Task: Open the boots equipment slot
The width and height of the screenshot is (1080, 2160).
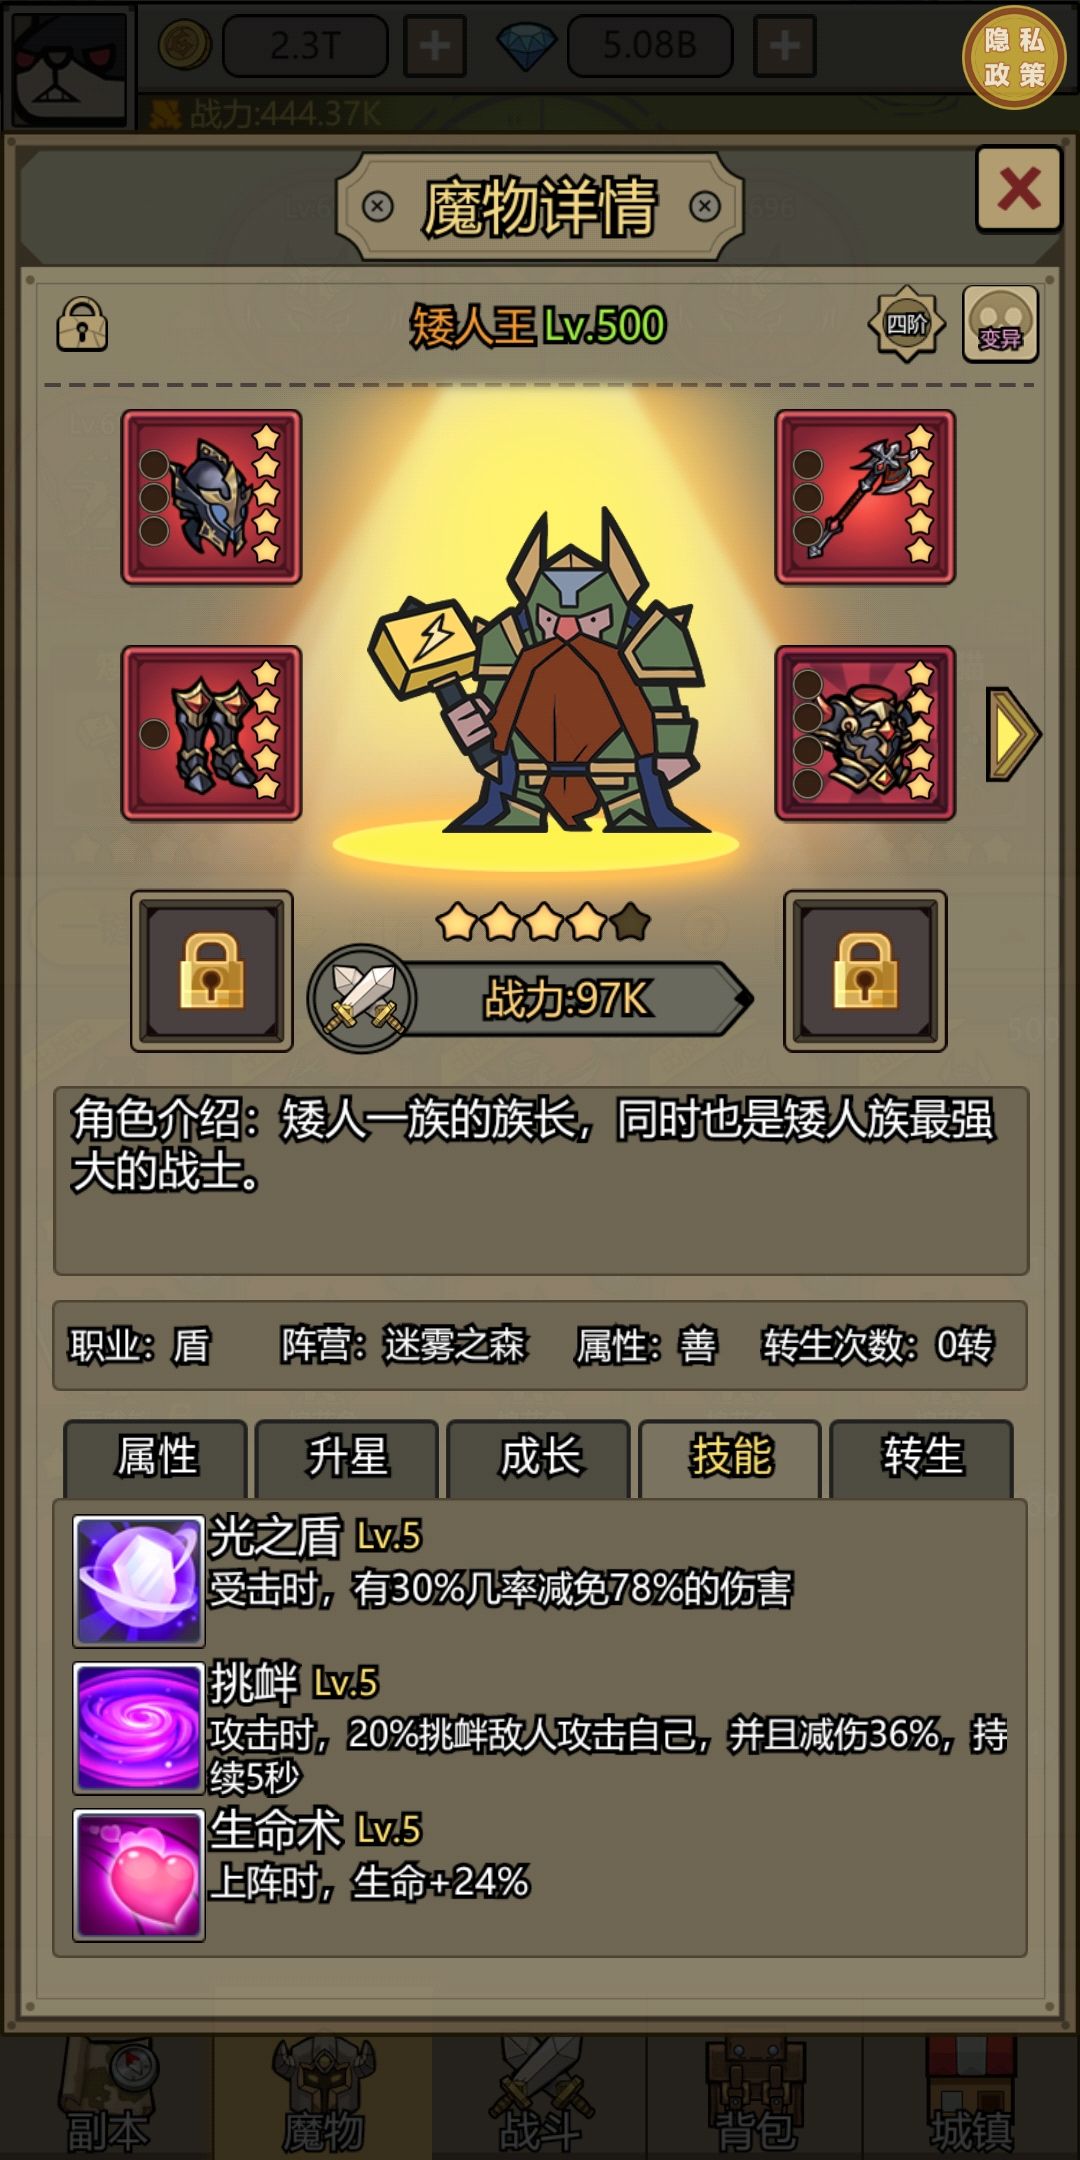Action: click(212, 733)
